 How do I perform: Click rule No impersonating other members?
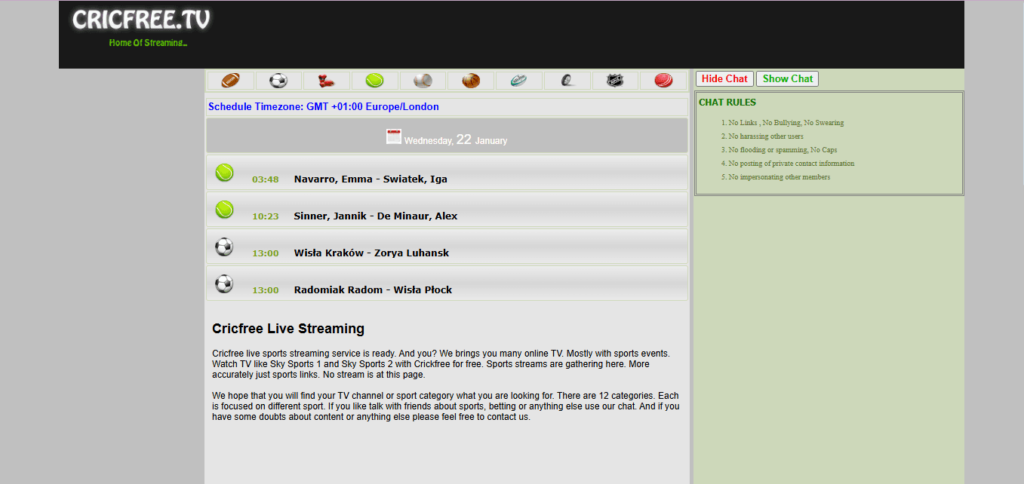[x=779, y=177]
